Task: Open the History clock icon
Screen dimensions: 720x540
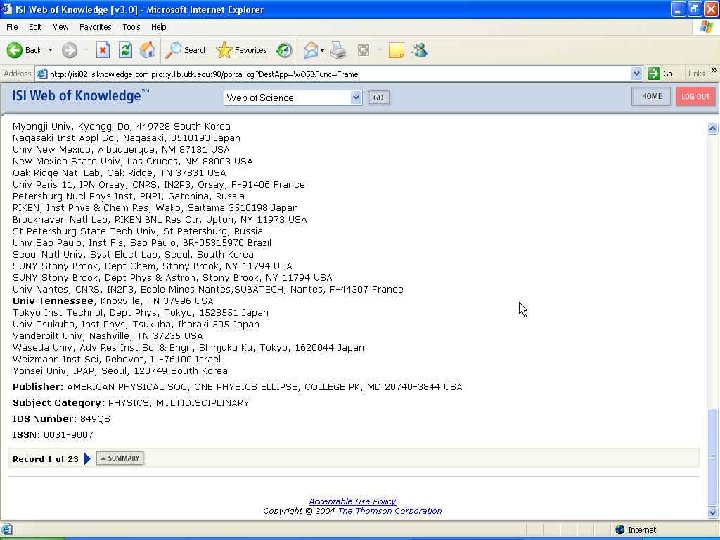Action: coord(284,50)
